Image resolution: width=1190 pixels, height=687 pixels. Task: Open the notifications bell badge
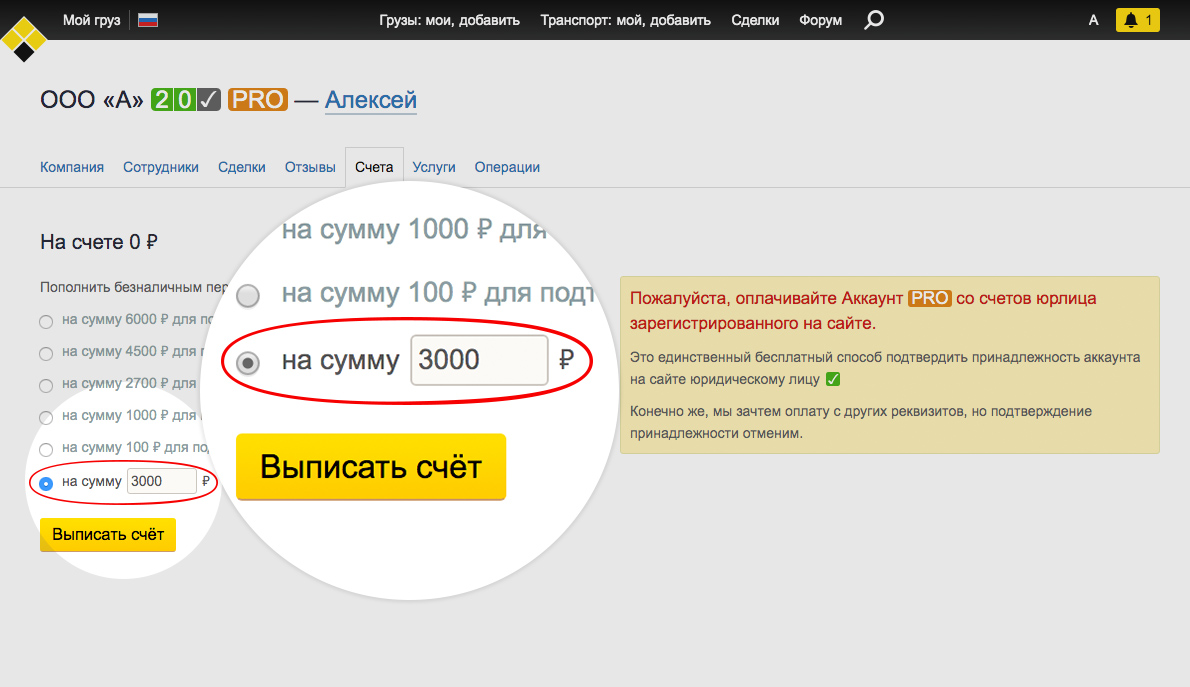coord(1137,20)
